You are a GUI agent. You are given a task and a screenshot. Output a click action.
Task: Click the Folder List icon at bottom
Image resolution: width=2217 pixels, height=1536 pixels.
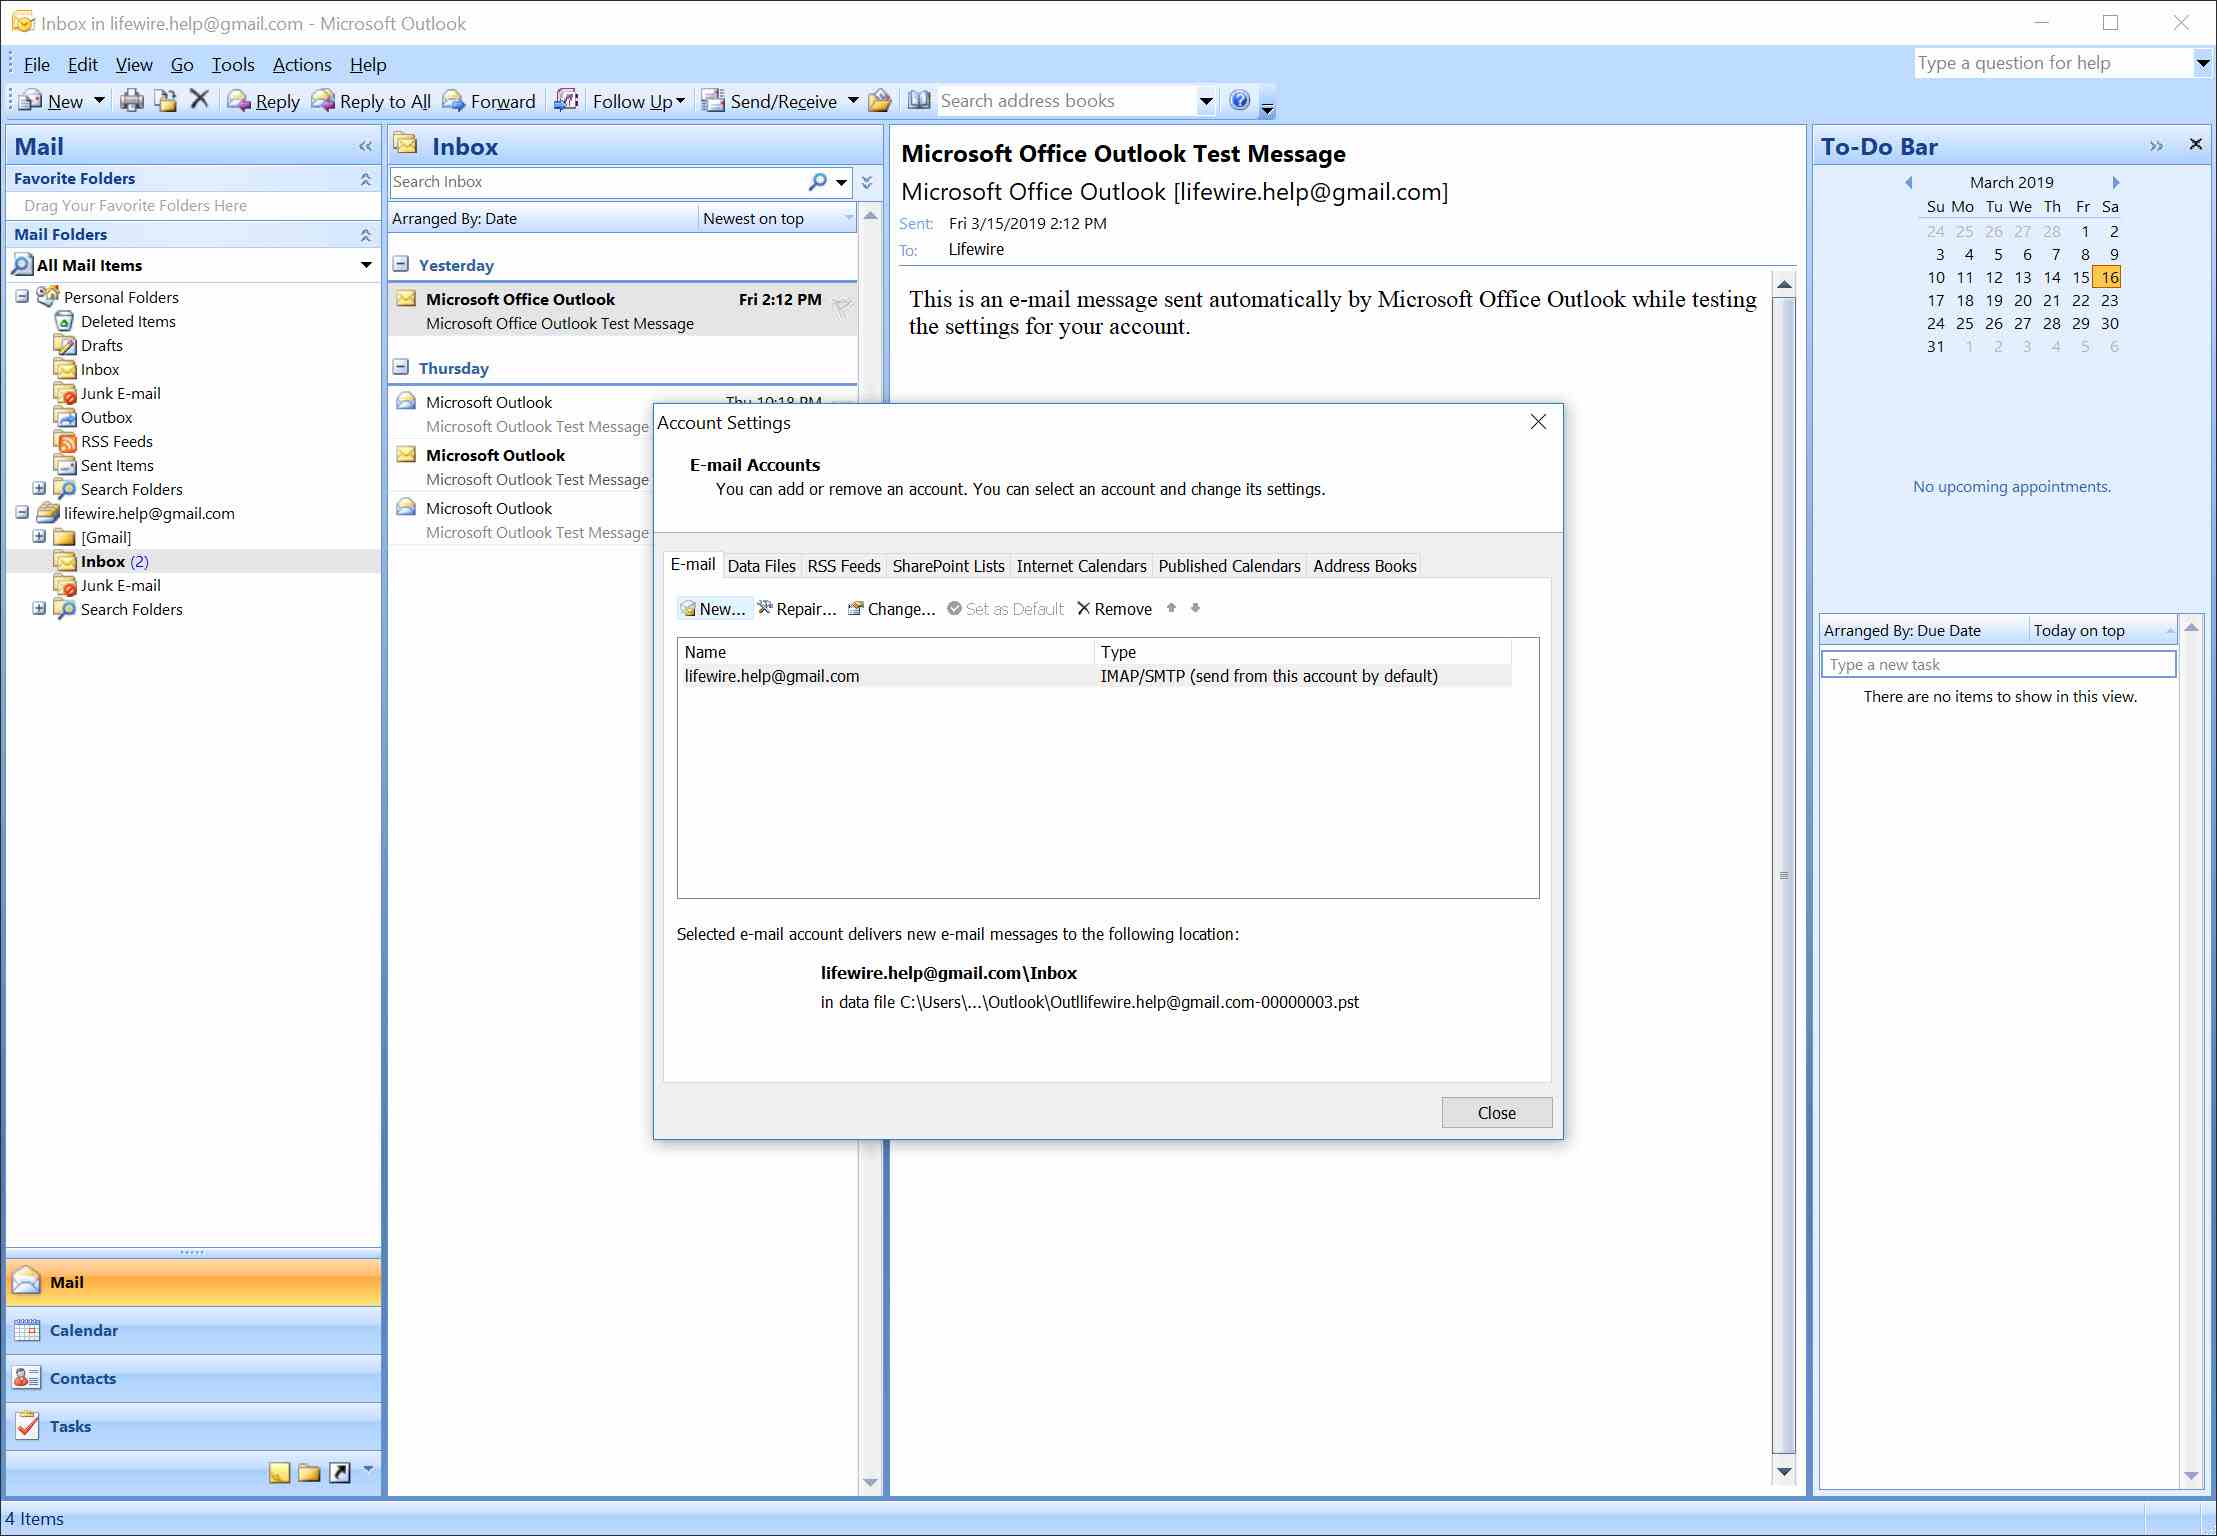309,1472
